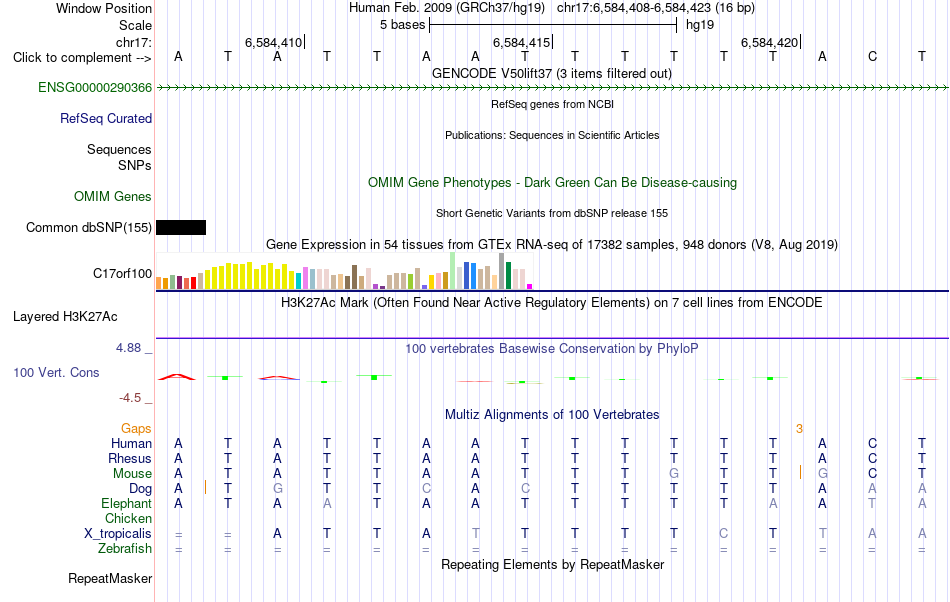Click the '5 bases' scale bar

[x=553, y=25]
